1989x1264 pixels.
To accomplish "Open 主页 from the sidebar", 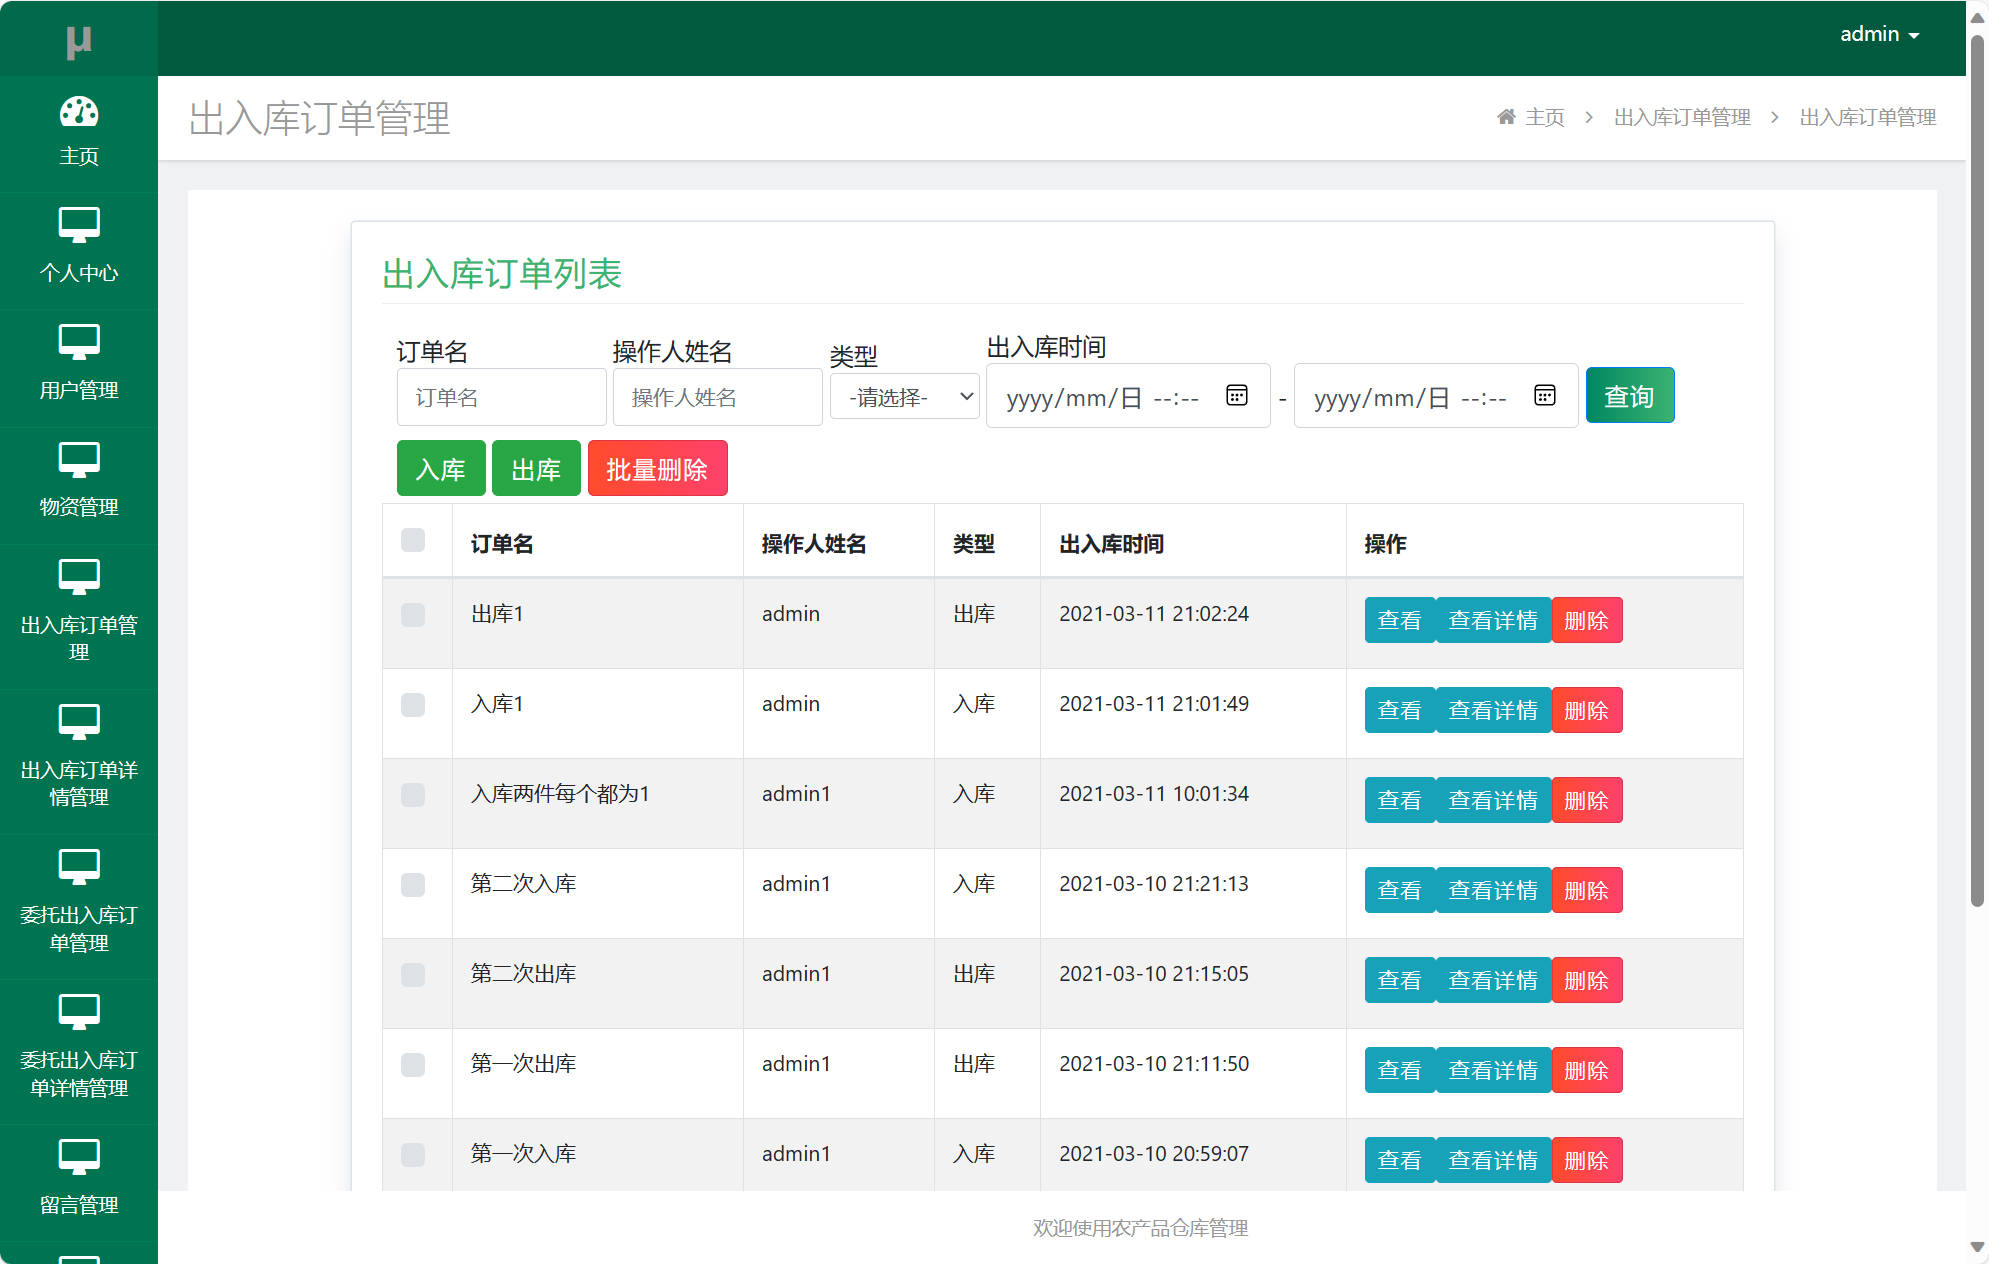I will pos(79,130).
